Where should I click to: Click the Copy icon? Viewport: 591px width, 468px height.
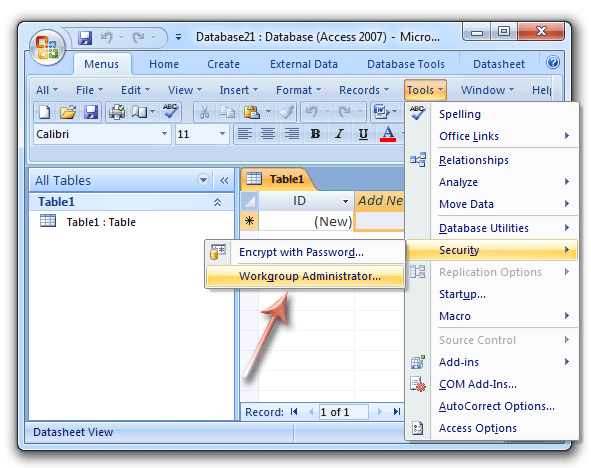pyautogui.click(x=228, y=112)
